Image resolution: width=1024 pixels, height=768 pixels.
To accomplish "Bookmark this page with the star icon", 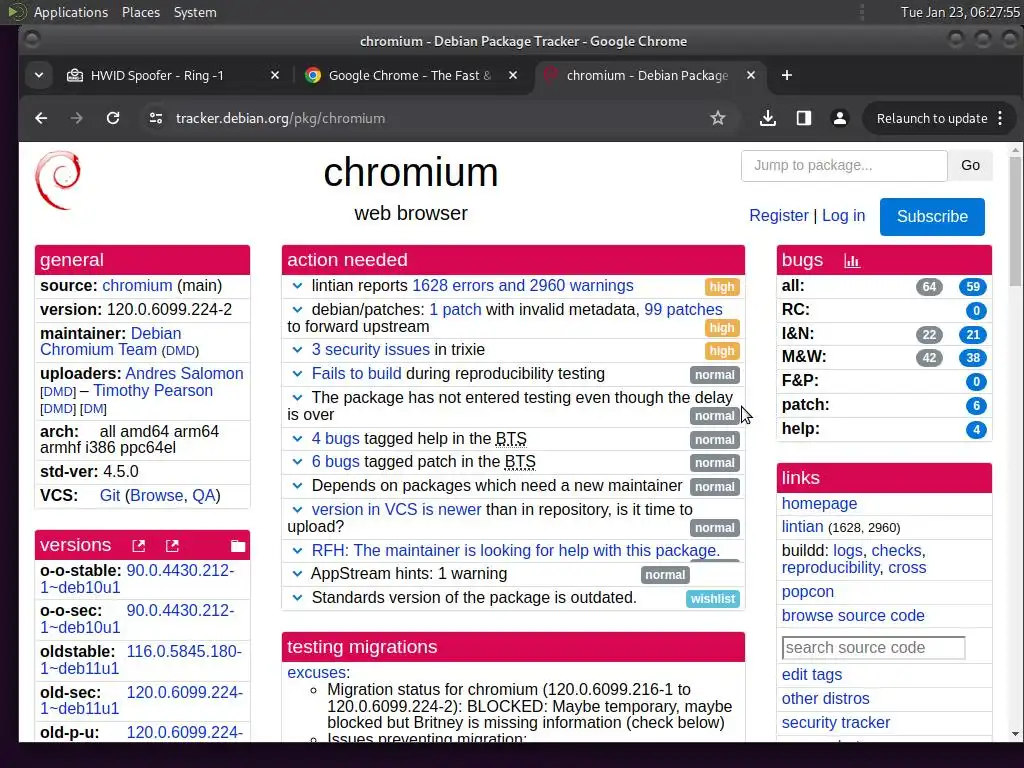I will (x=718, y=118).
